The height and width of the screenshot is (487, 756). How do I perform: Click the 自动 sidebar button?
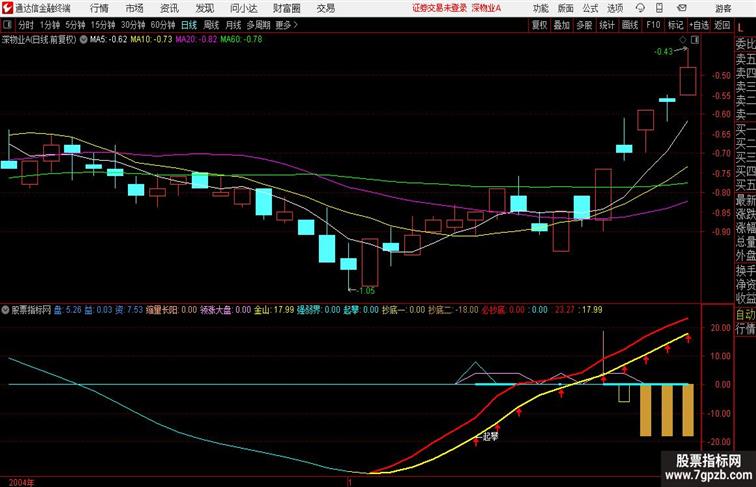click(745, 315)
